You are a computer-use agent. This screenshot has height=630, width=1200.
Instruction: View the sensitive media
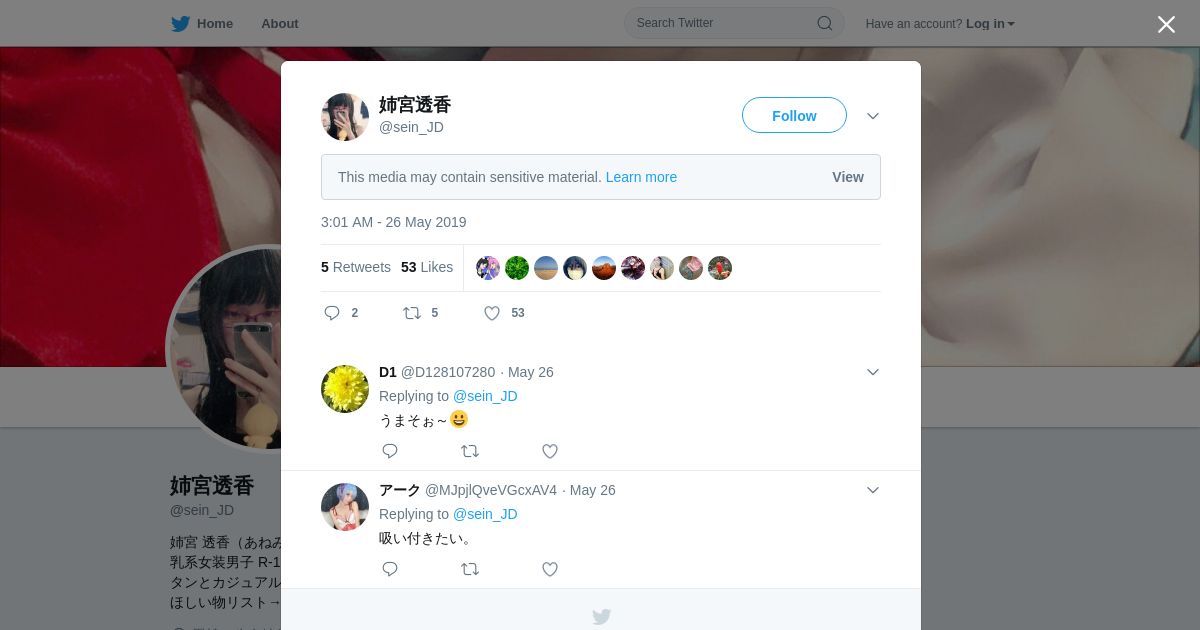pyautogui.click(x=848, y=177)
